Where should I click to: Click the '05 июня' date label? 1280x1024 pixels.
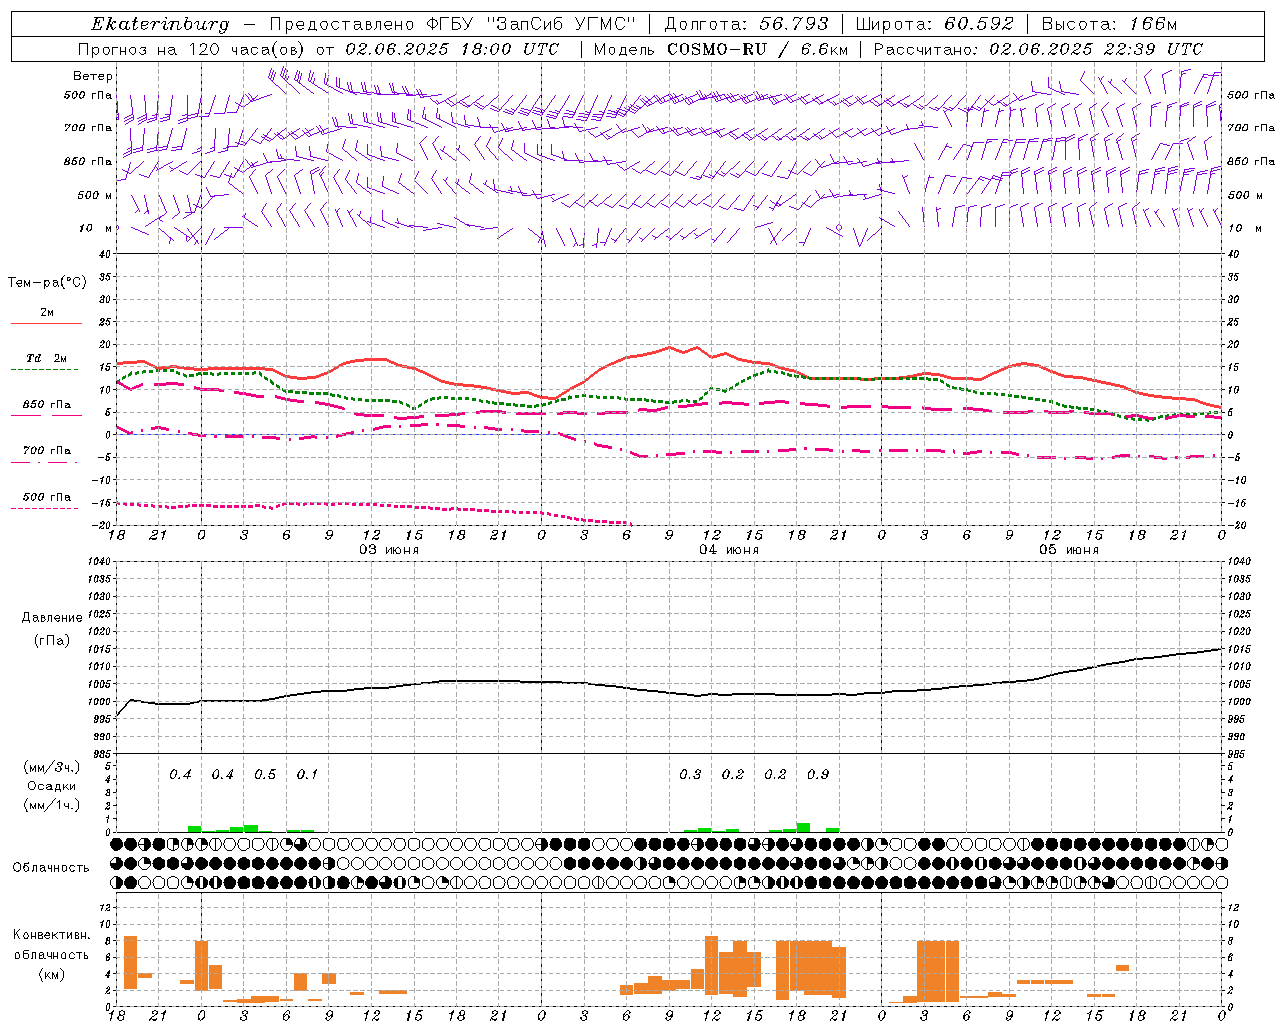tap(1068, 550)
